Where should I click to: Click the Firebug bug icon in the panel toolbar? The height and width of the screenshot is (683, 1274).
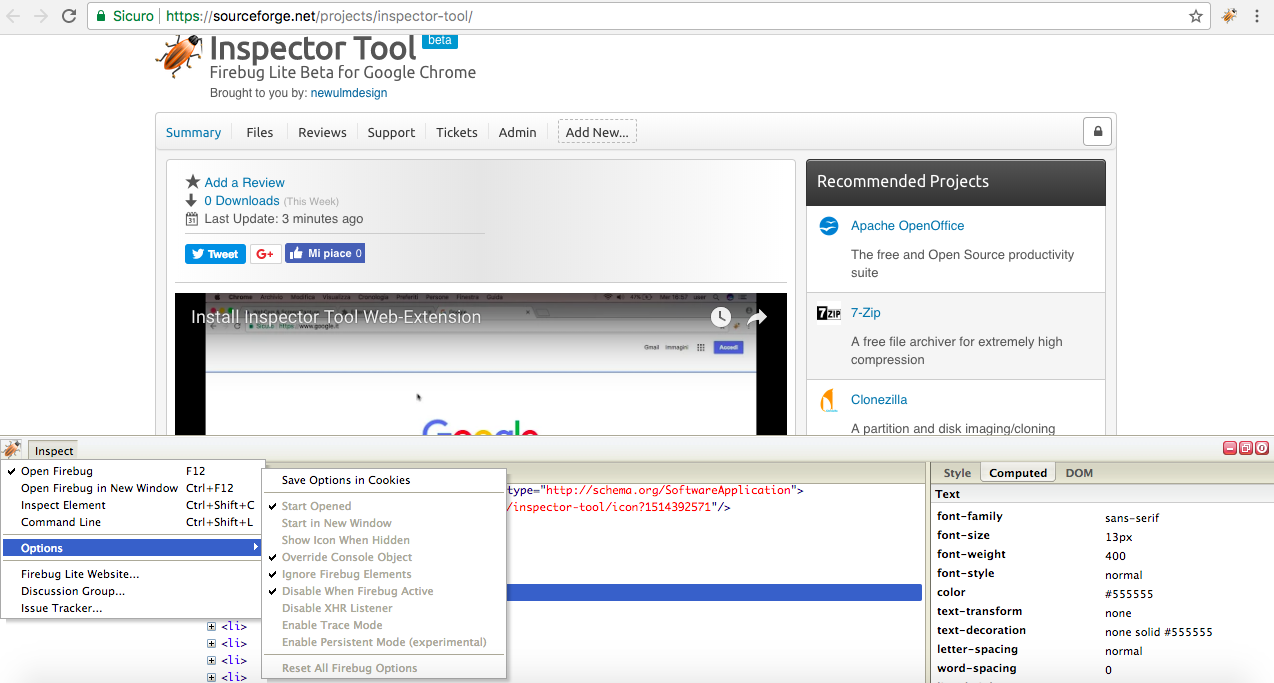[10, 448]
